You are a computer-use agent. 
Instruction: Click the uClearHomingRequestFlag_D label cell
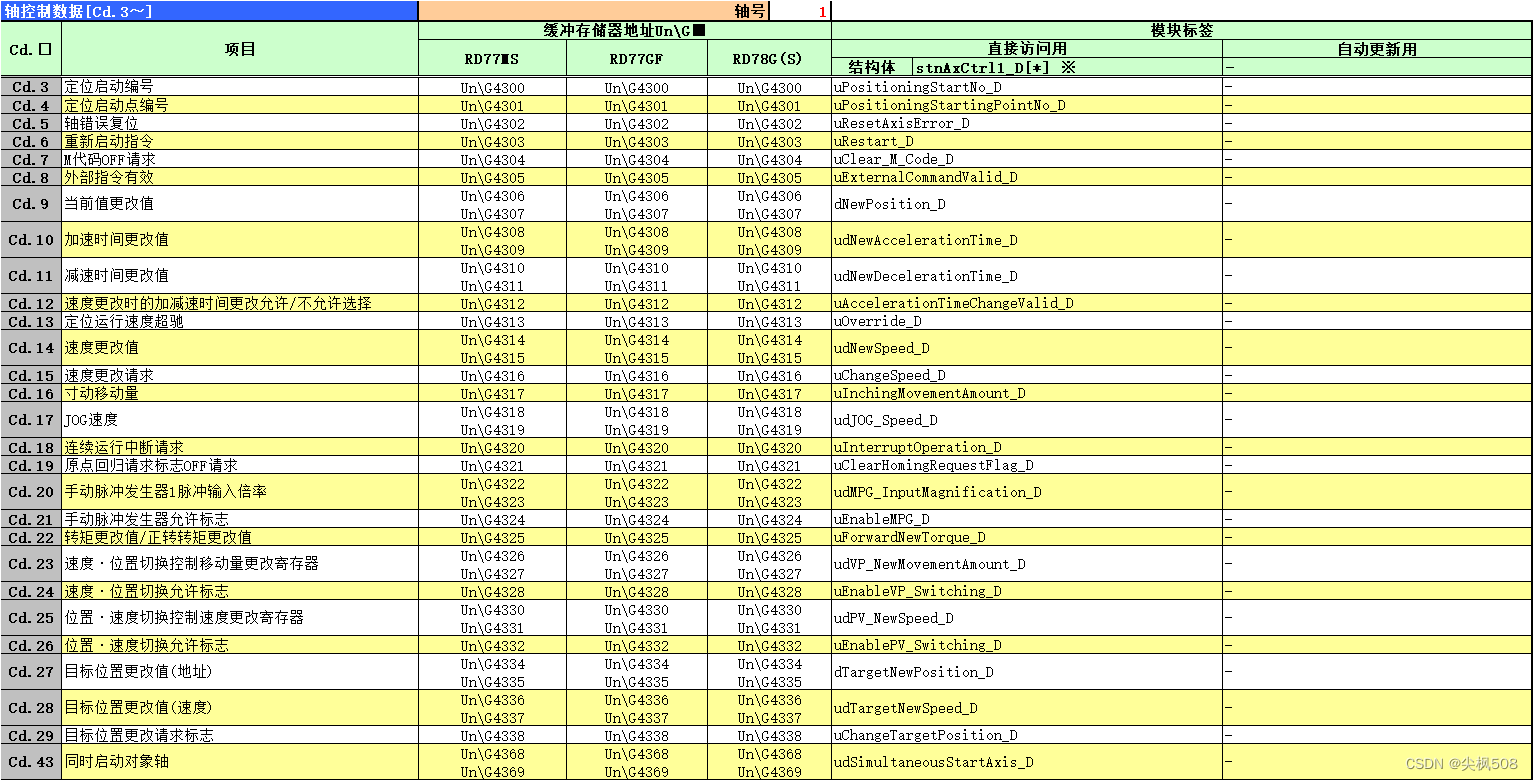click(1027, 465)
